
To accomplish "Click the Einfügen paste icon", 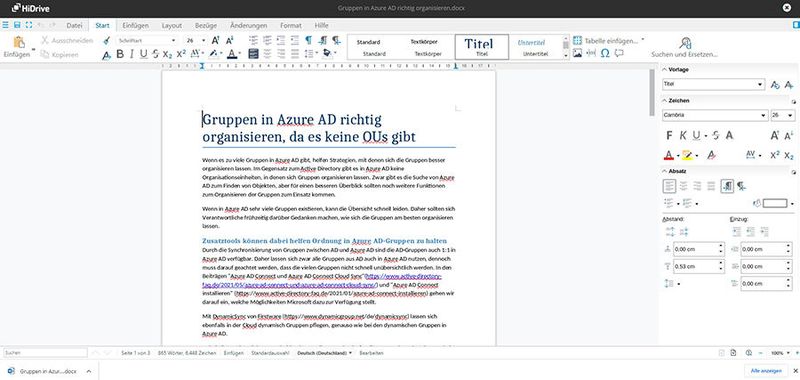I will [19, 42].
